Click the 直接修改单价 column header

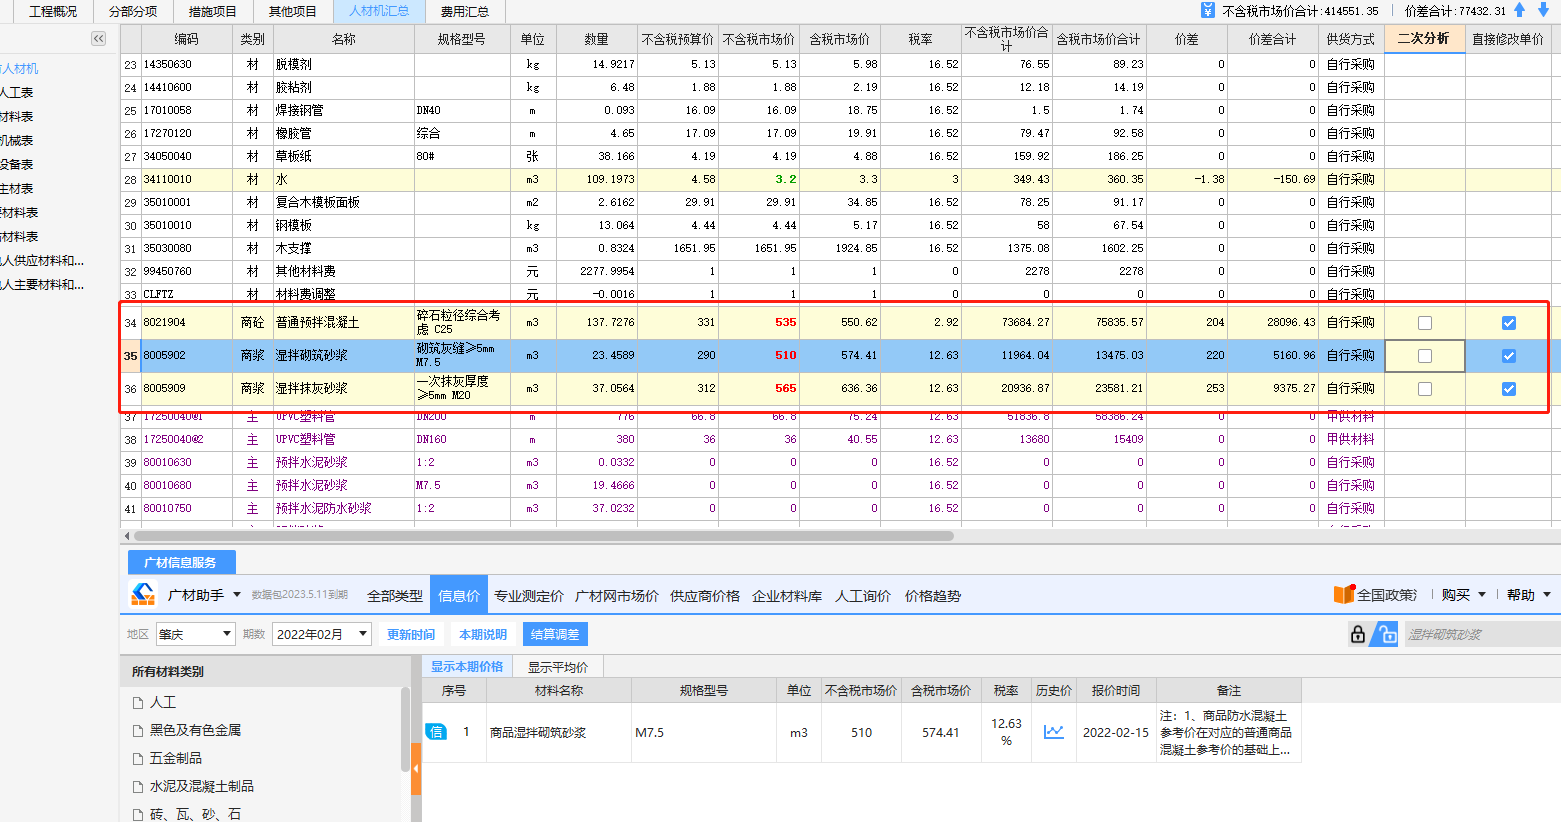1508,39
